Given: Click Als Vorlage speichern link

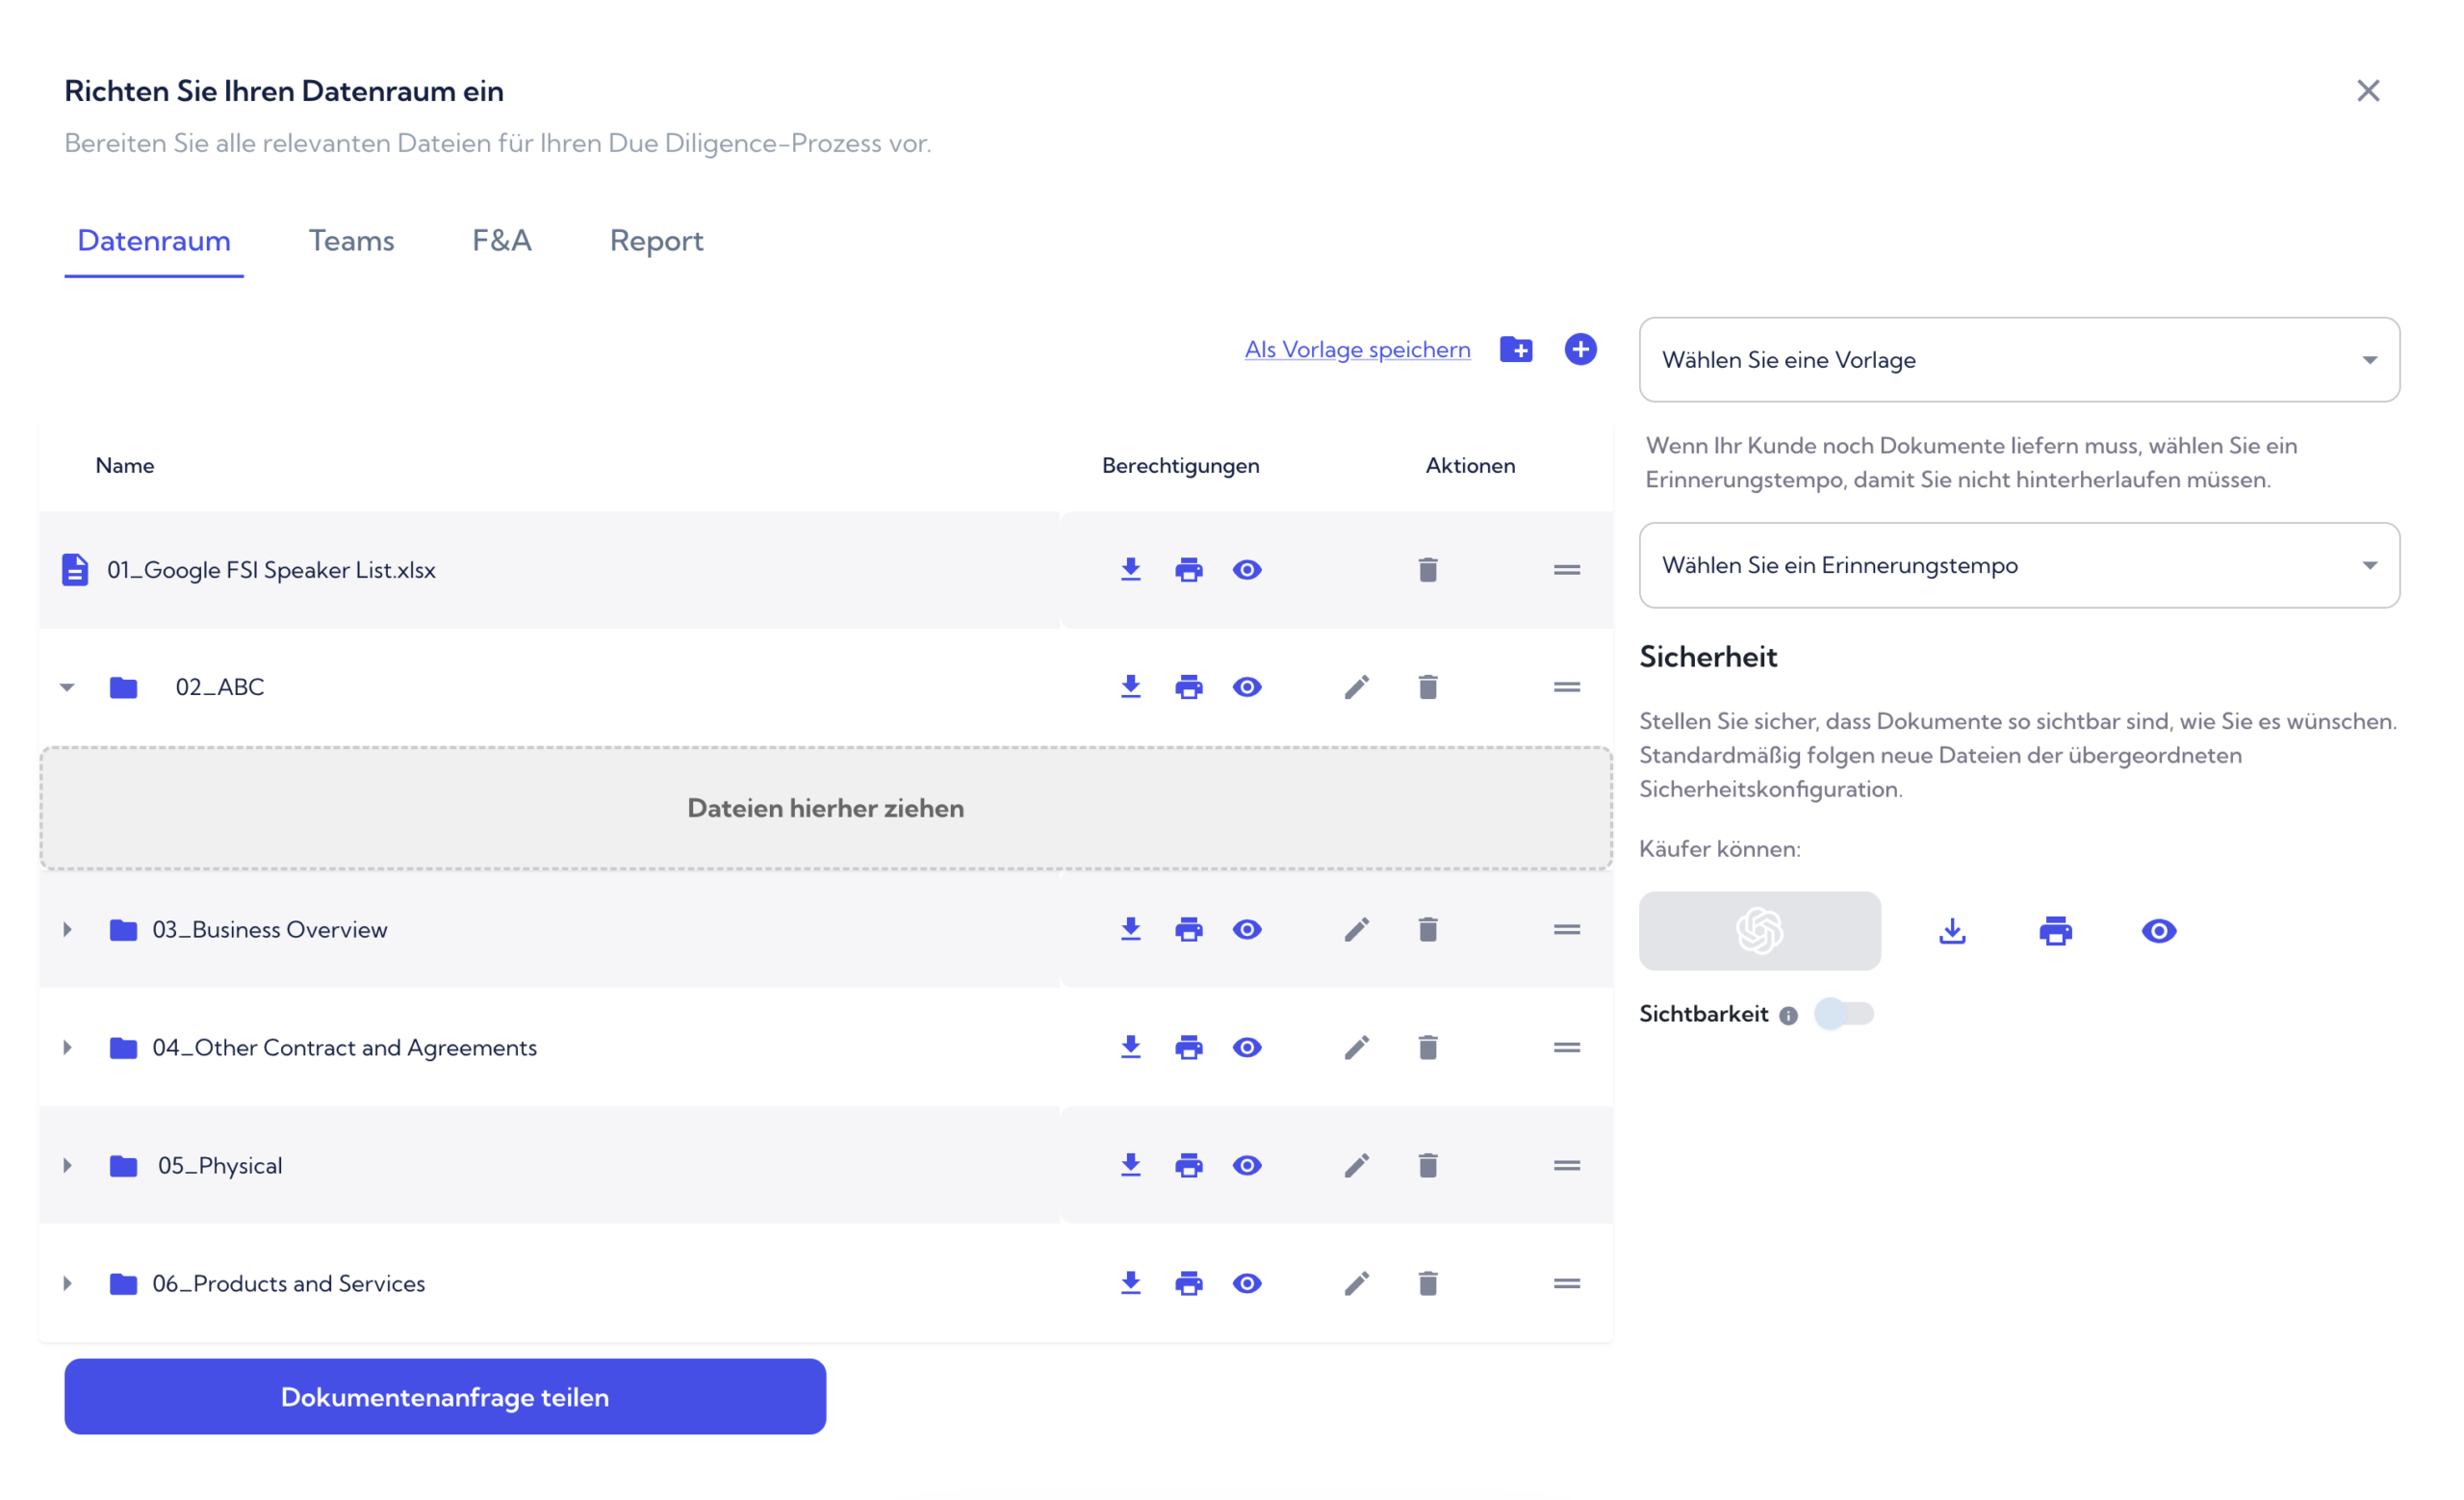Looking at the screenshot, I should click(x=1355, y=347).
